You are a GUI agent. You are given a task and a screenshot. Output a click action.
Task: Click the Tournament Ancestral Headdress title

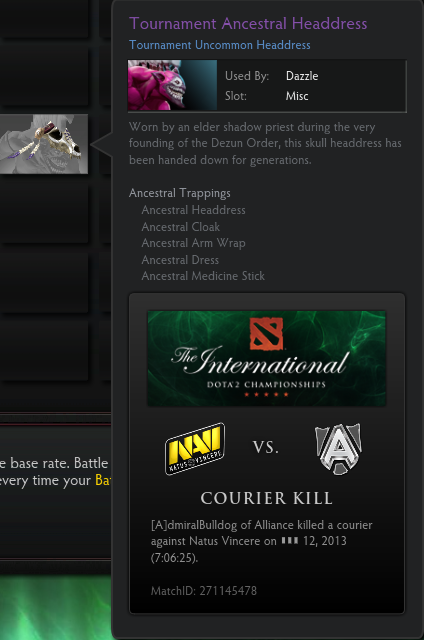(x=248, y=24)
